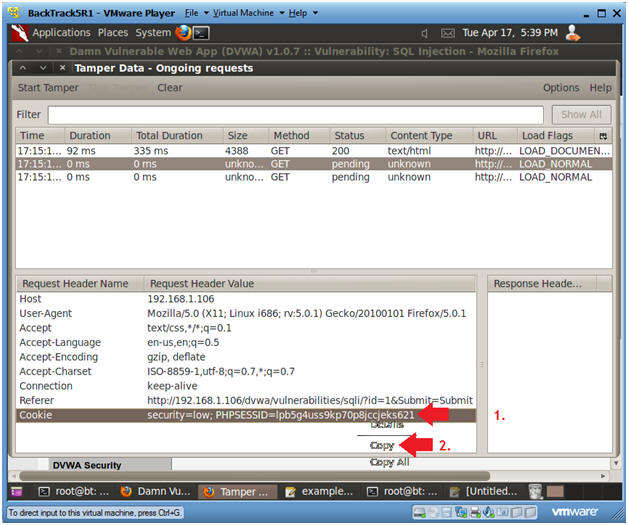Sort requests by Duration column header
This screenshot has width=628, height=525.
(x=98, y=136)
